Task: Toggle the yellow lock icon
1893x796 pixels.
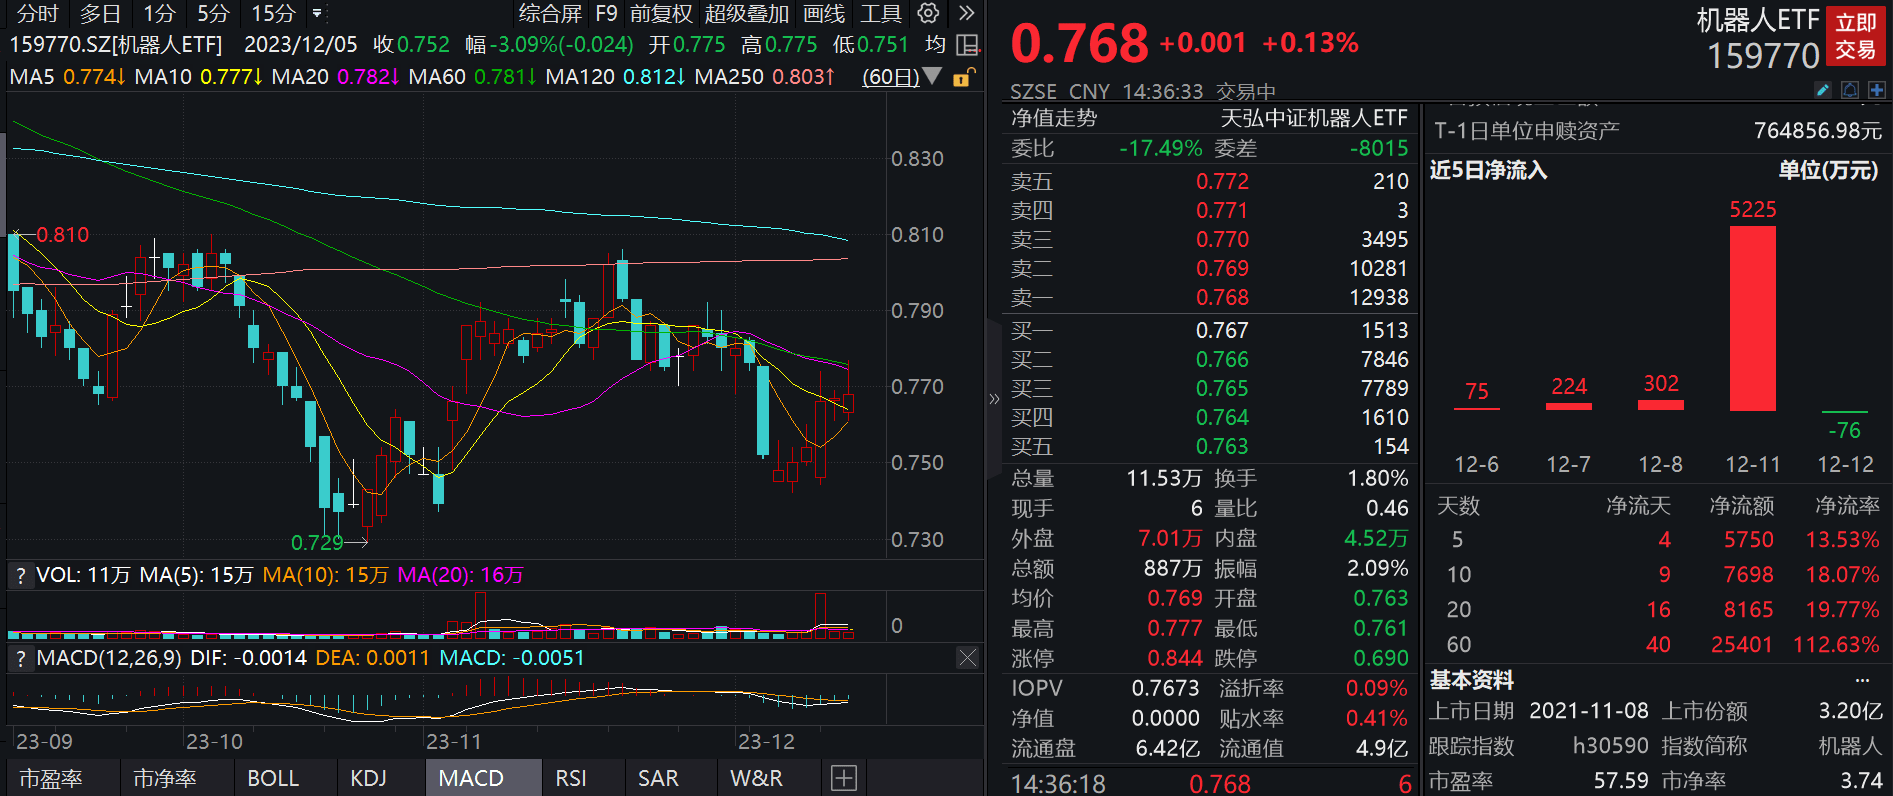Action: click(963, 77)
